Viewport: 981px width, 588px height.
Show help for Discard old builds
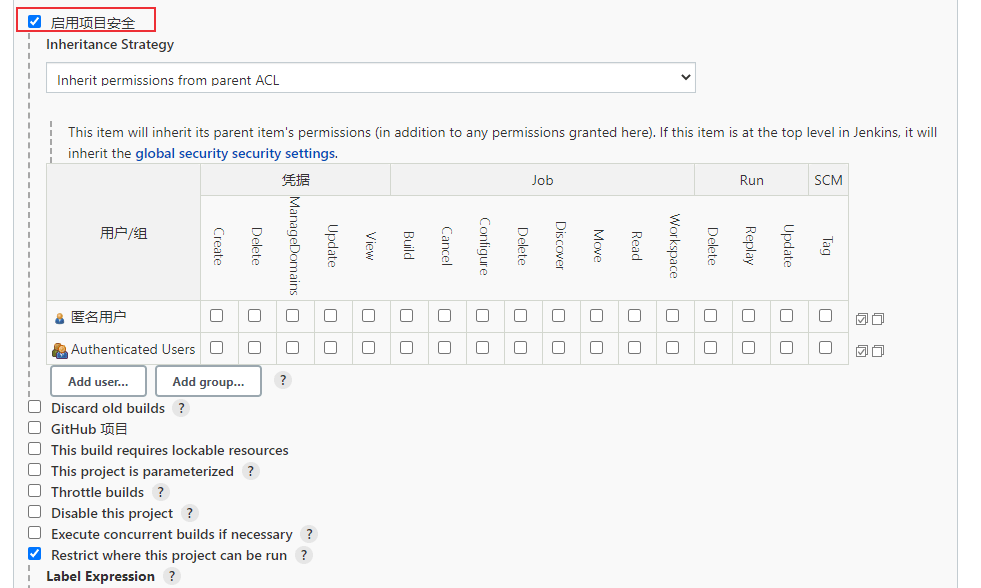click(x=181, y=408)
